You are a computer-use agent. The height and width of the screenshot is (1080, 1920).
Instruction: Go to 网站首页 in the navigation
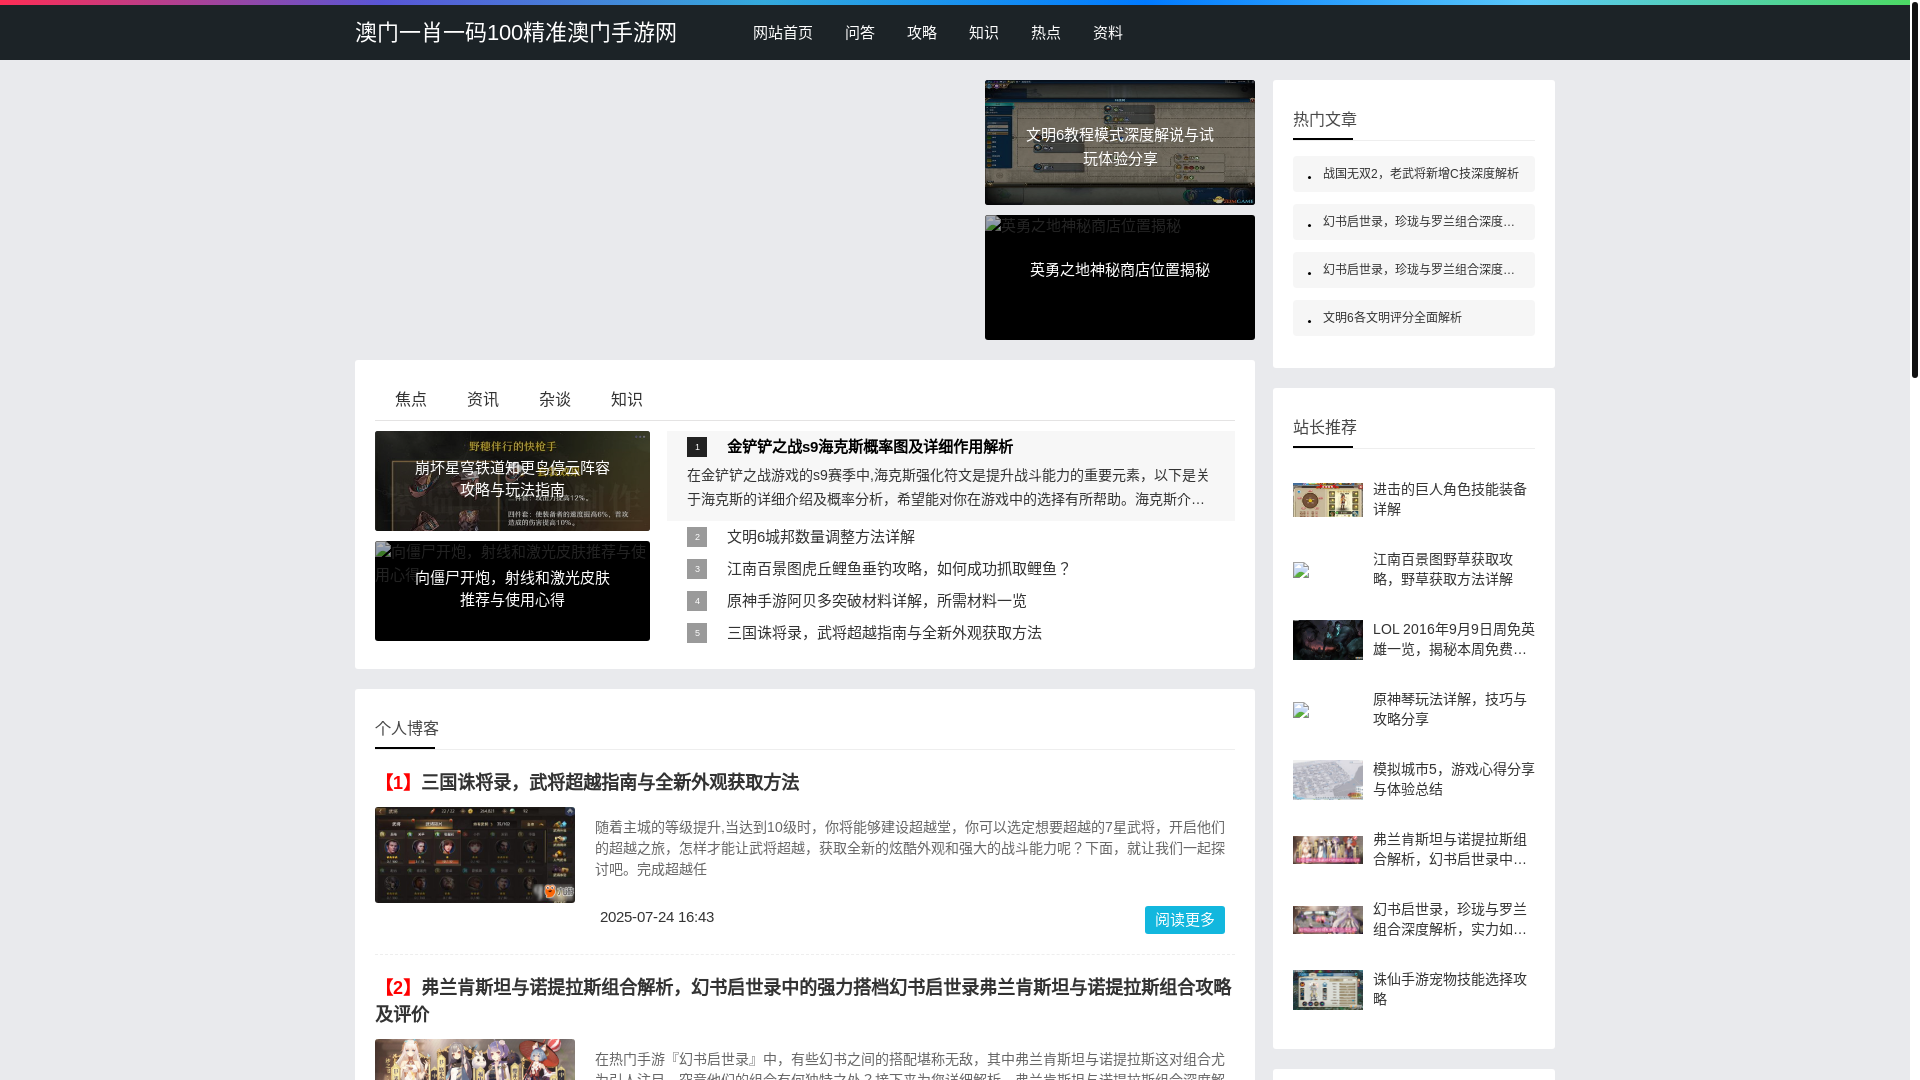point(782,33)
